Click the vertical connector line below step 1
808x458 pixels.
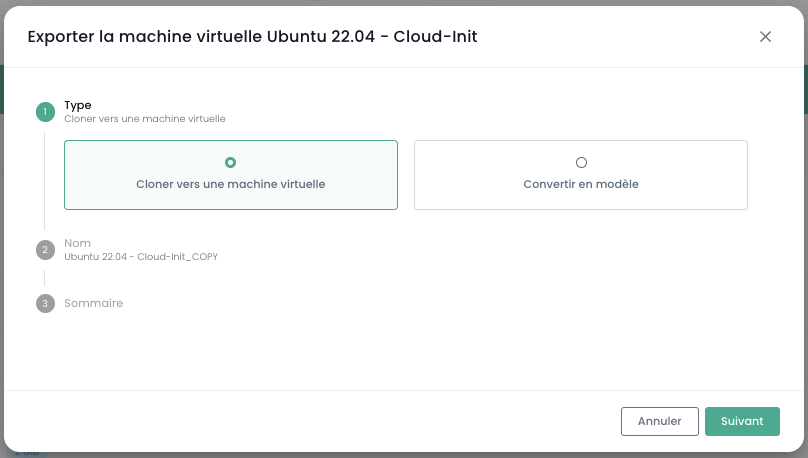coord(45,180)
